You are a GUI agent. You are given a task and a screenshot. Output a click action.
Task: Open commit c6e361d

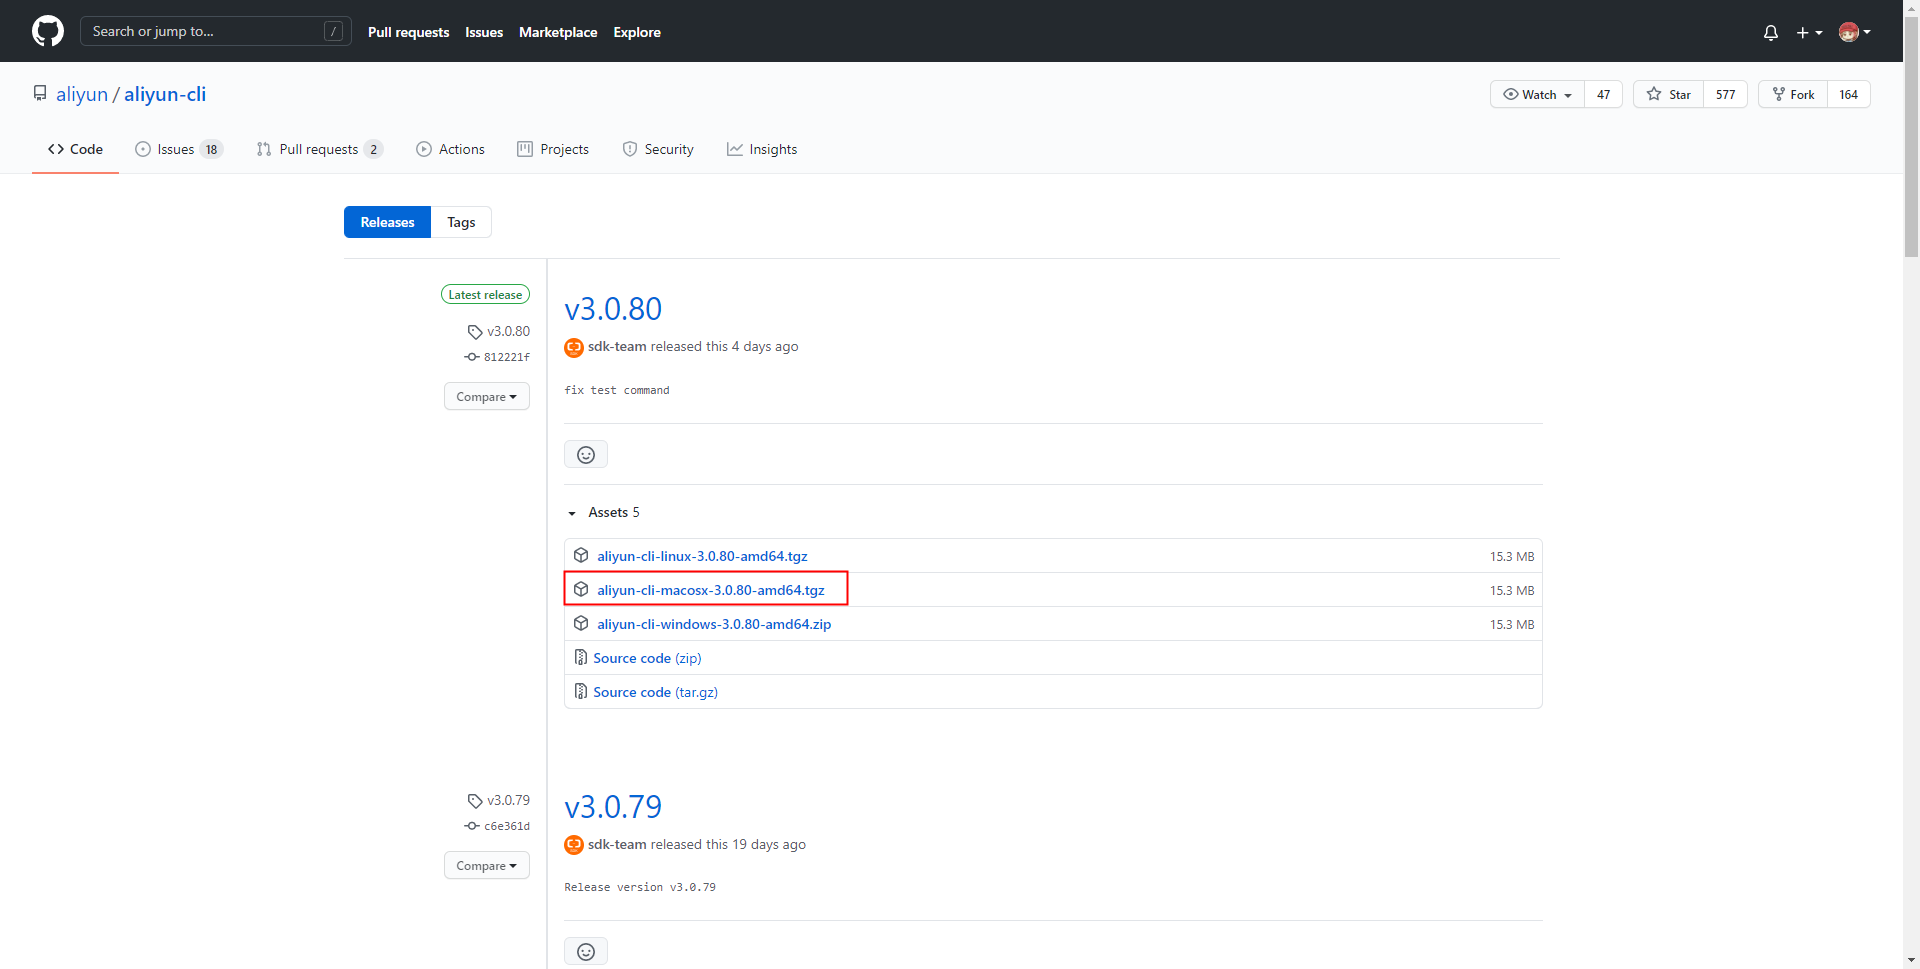tap(498, 826)
